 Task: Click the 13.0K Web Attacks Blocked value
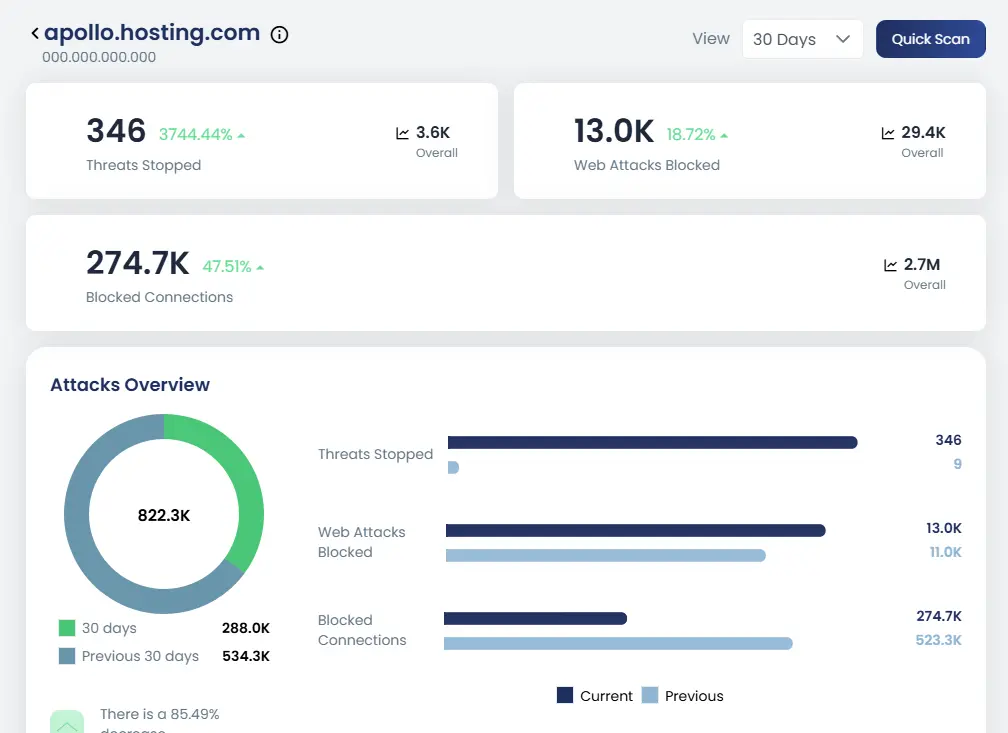pyautogui.click(x=614, y=131)
